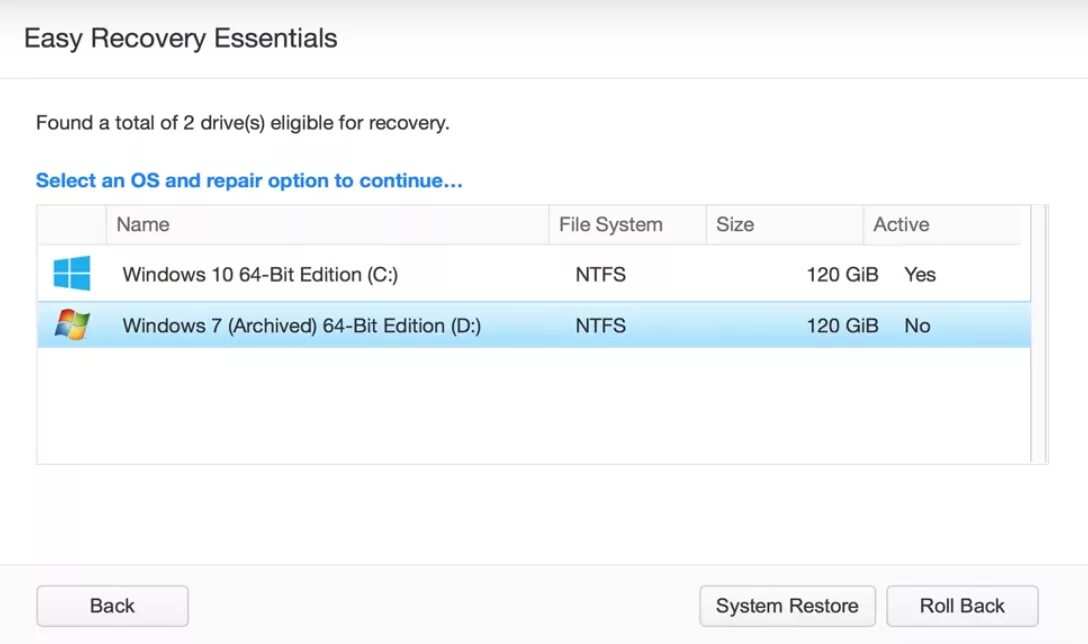1088x644 pixels.
Task: Click NTFS in the Windows 7 row
Action: tap(601, 326)
